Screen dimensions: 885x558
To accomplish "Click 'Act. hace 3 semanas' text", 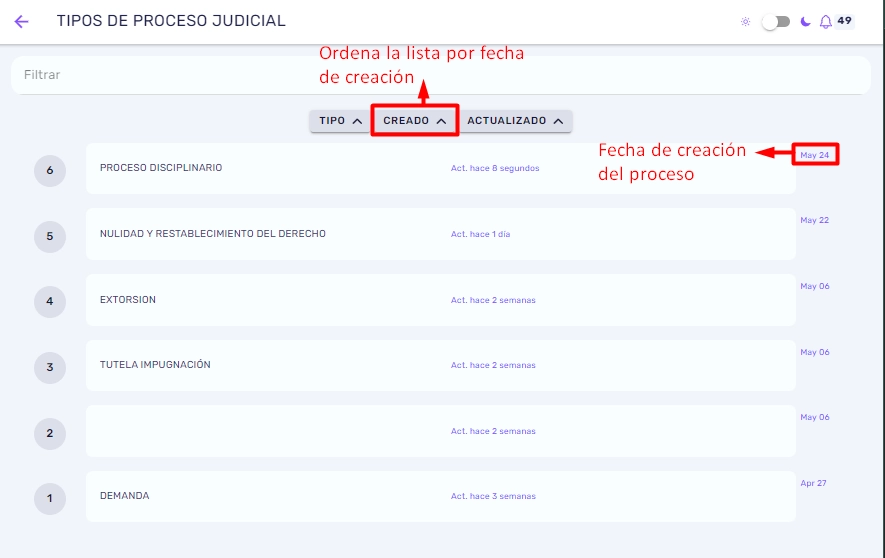I will (493, 497).
